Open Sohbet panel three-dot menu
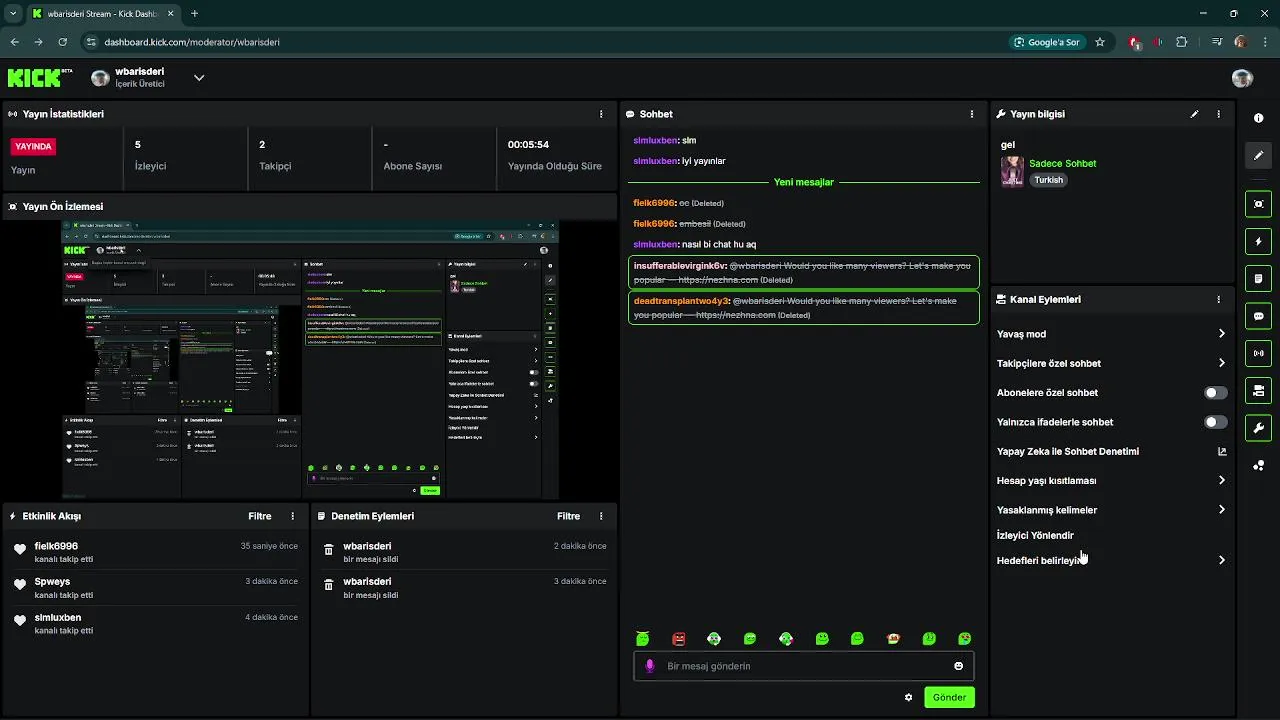 (971, 114)
